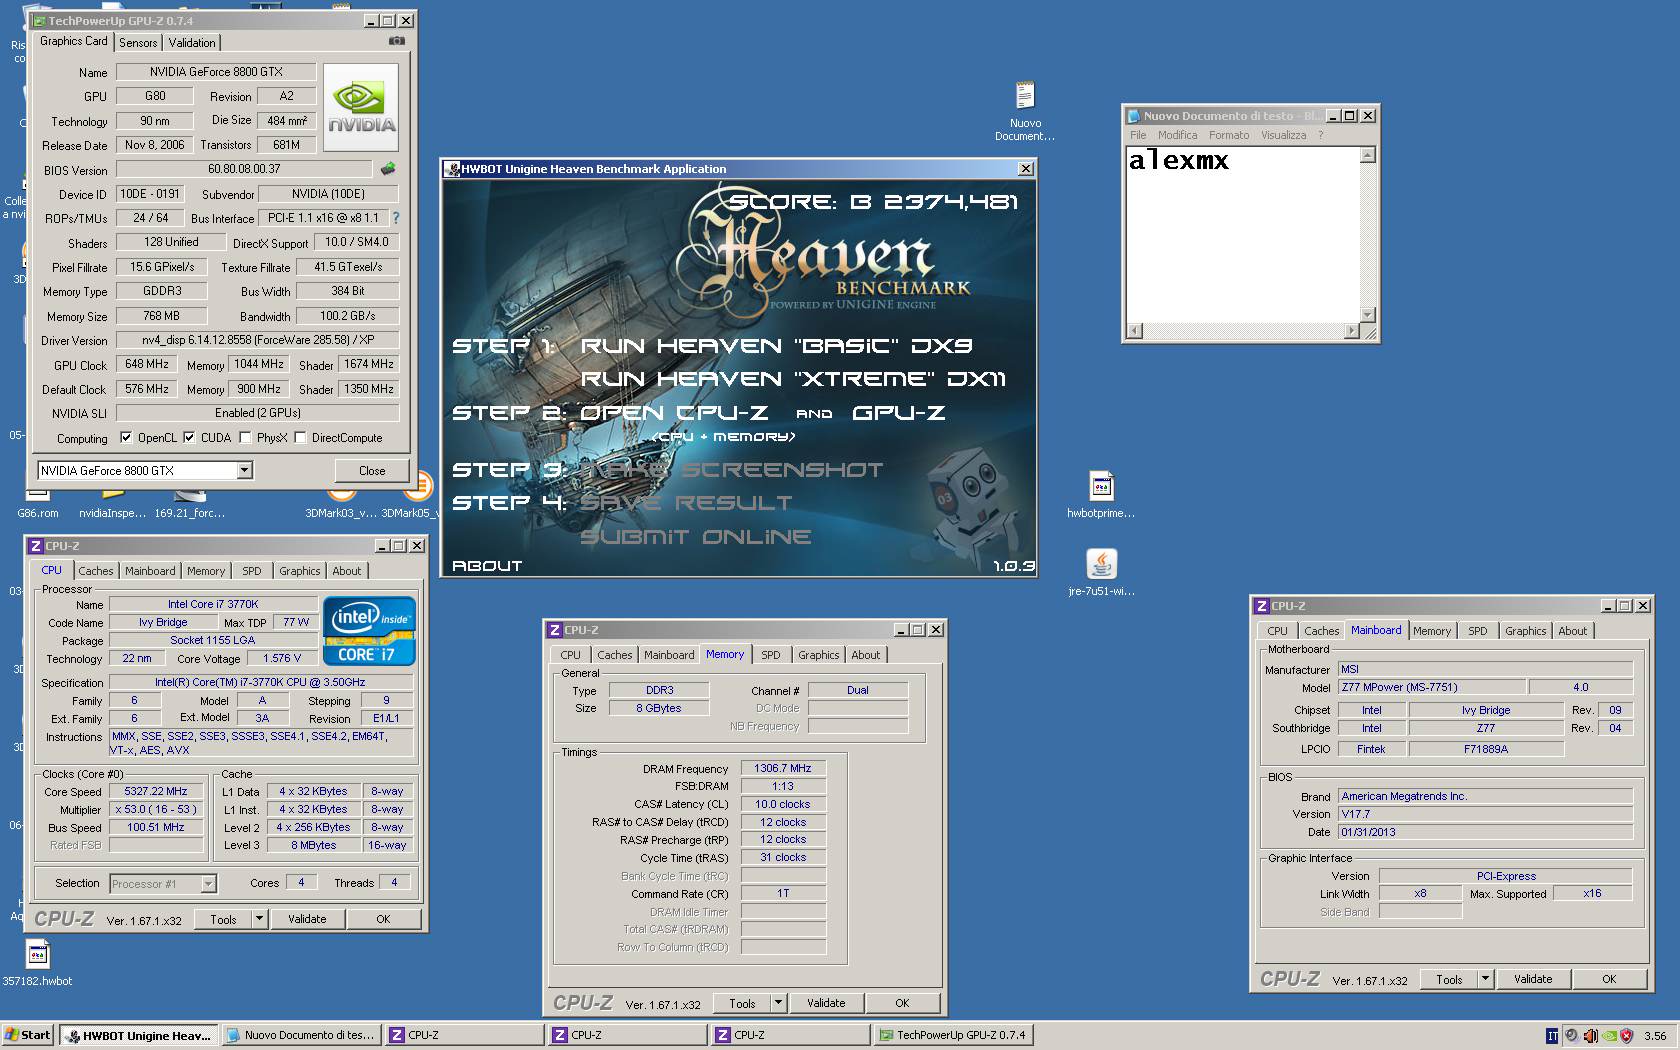Click the red security shield tray icon
This screenshot has width=1680, height=1050.
pos(1627,1035)
